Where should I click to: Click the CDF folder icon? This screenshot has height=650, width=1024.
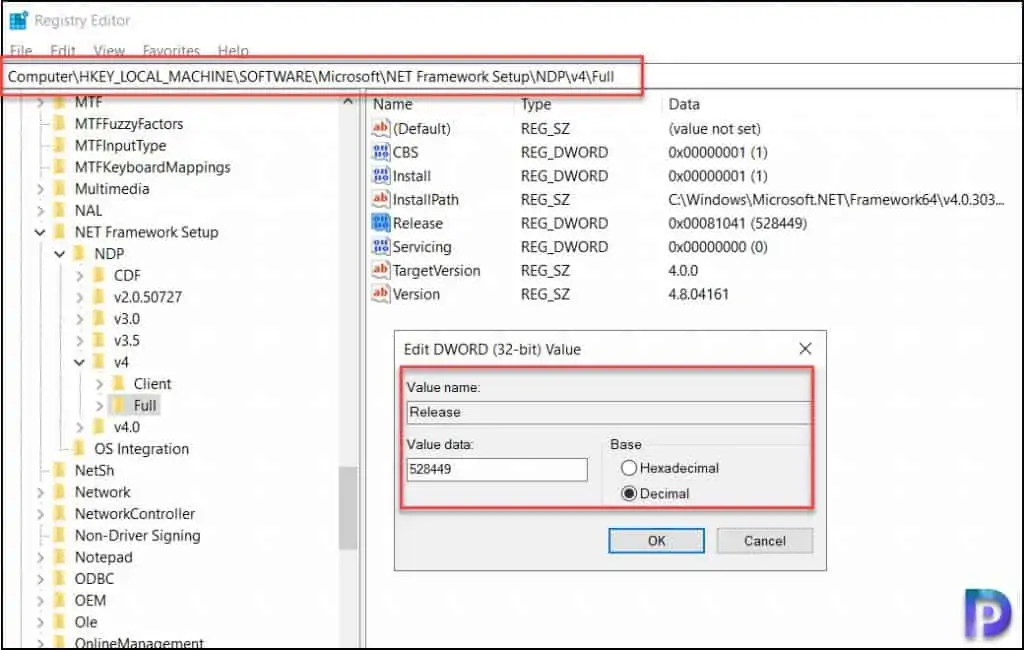point(99,275)
